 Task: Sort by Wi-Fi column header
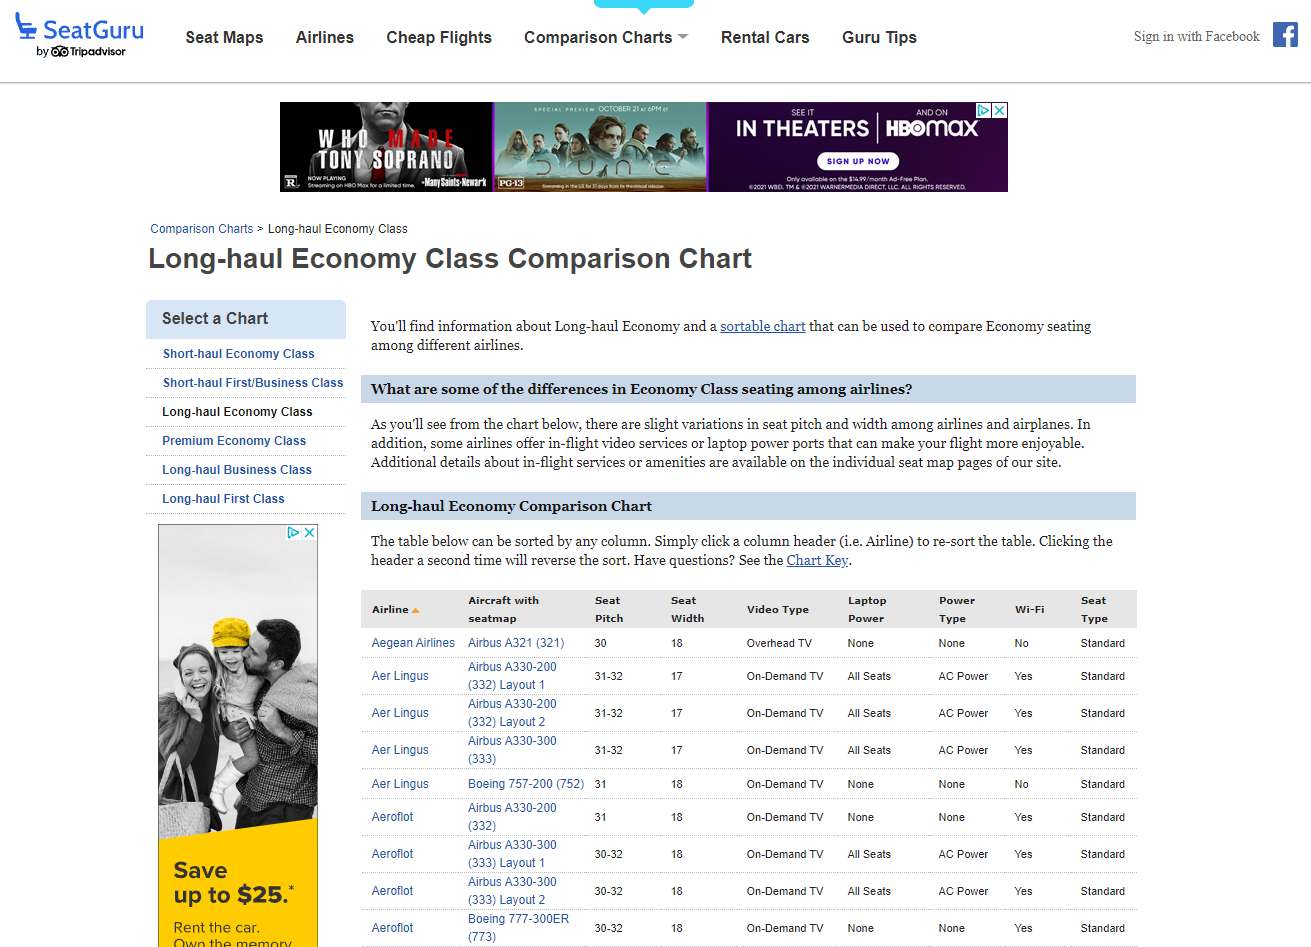[x=1029, y=609]
